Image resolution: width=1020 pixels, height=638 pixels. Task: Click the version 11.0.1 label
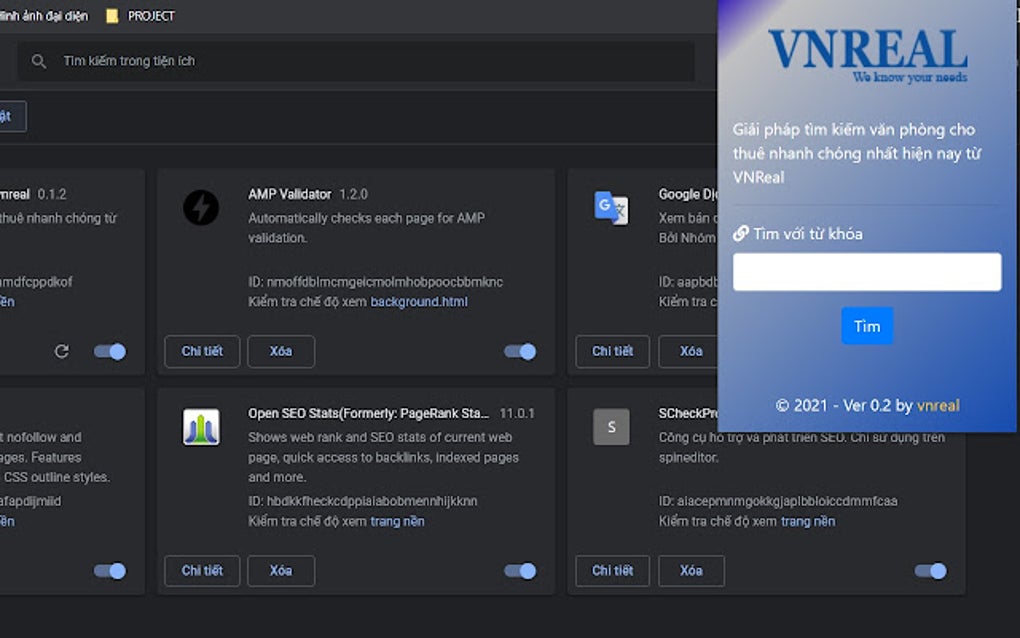(517, 414)
